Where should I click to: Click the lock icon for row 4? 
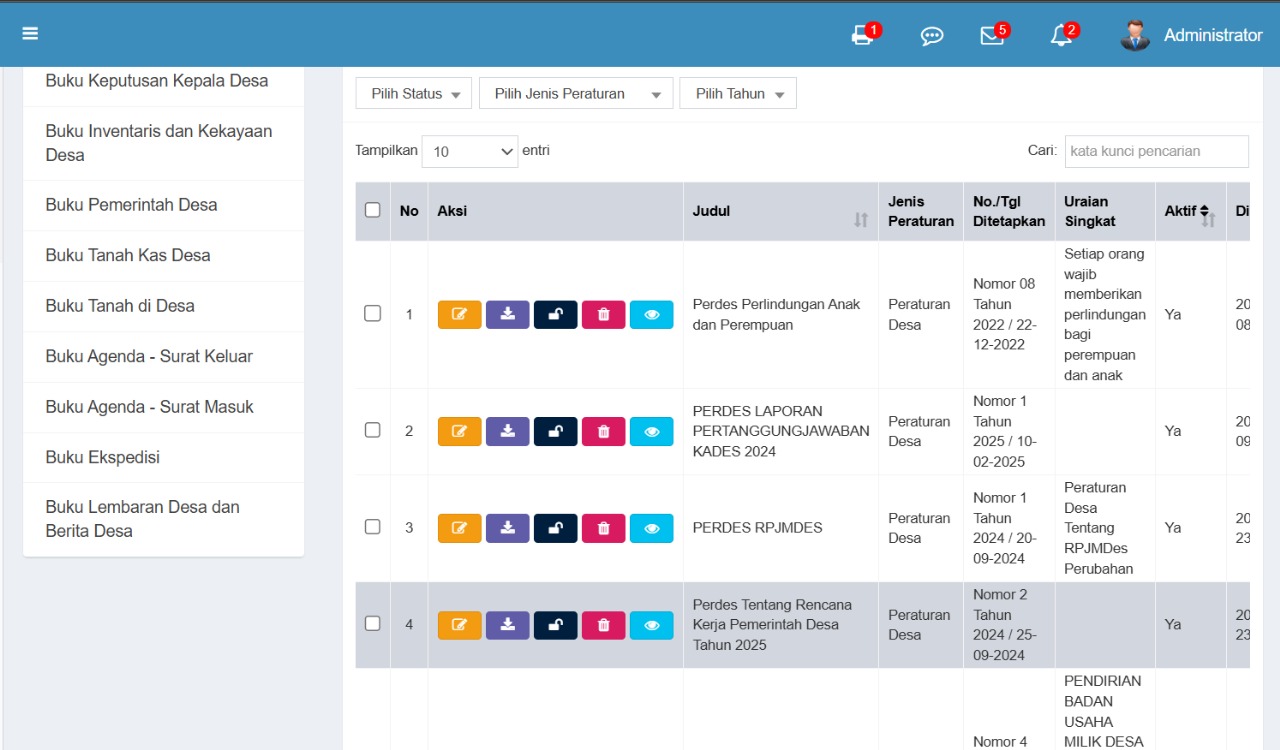click(x=555, y=625)
